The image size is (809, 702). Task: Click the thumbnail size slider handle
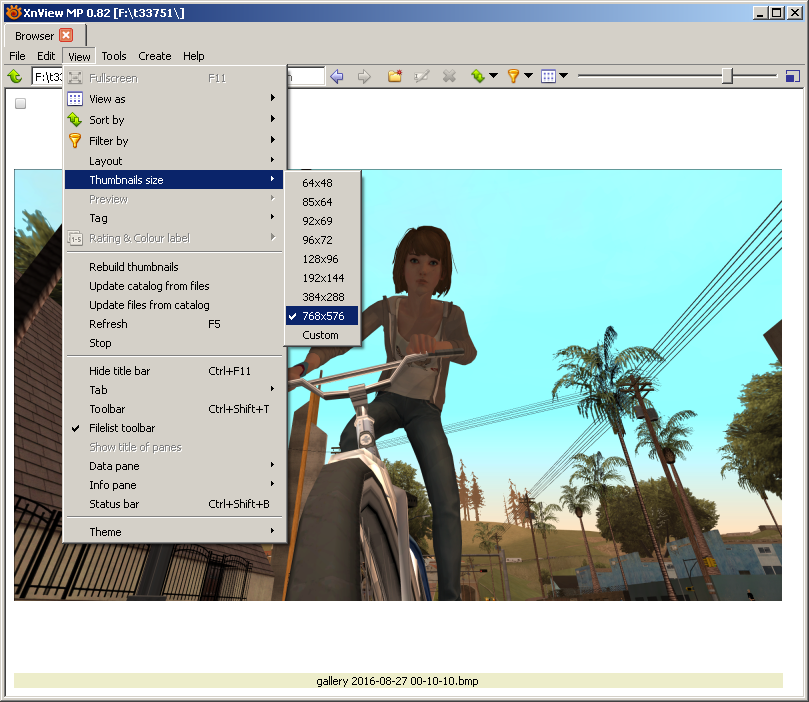click(x=729, y=77)
